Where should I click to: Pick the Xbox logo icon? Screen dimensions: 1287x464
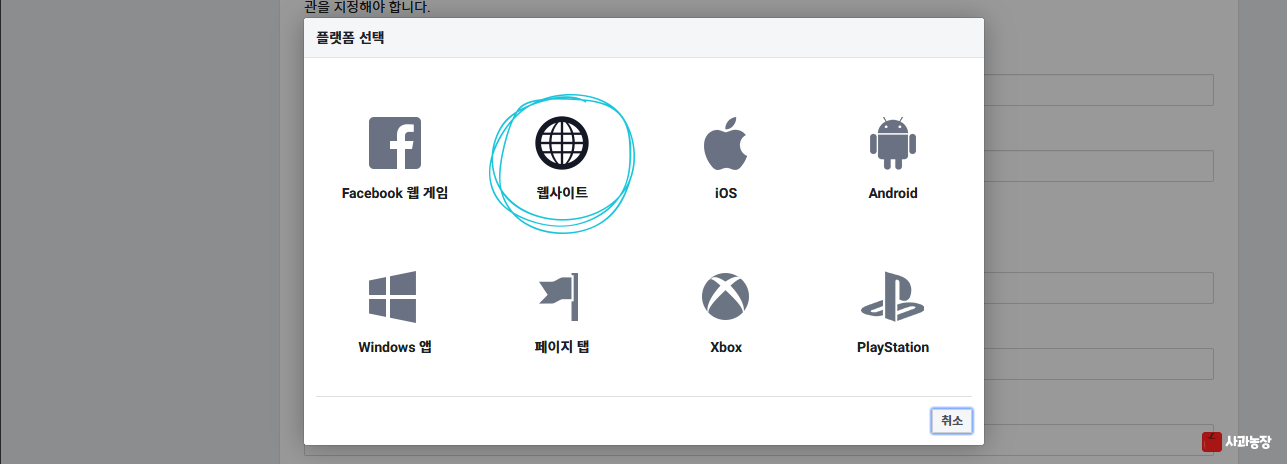point(725,297)
